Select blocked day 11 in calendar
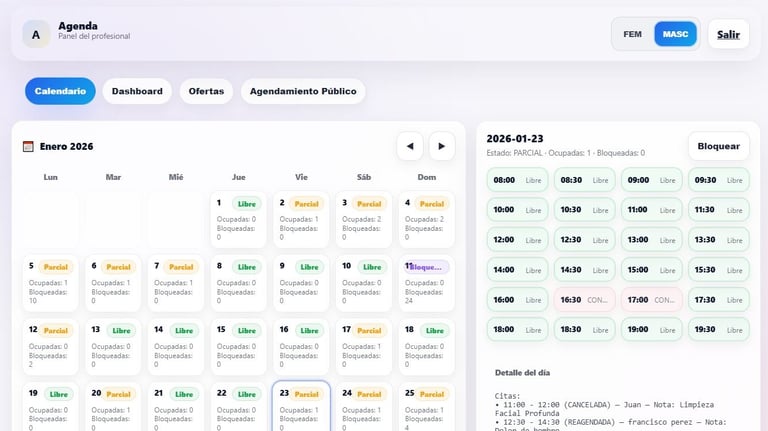The height and width of the screenshot is (431, 768). 427,283
